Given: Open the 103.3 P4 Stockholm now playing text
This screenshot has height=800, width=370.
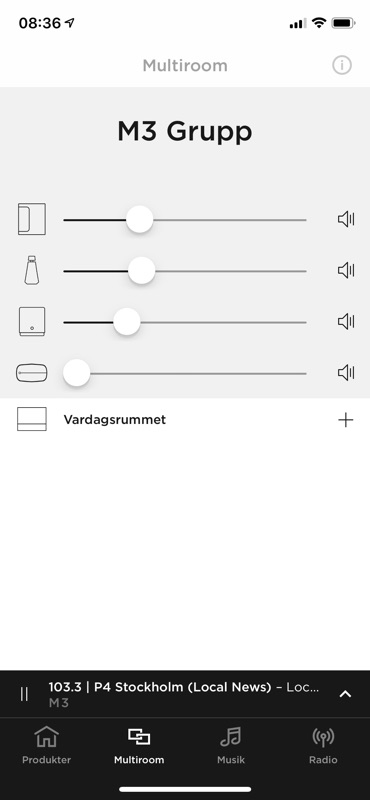Looking at the screenshot, I should 184,687.
